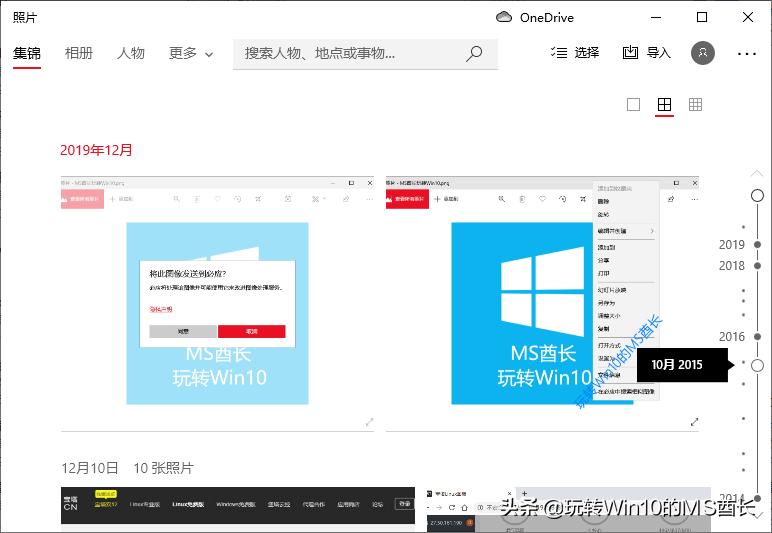772x533 pixels.
Task: Open the OneDrive label link
Action: tap(547, 18)
